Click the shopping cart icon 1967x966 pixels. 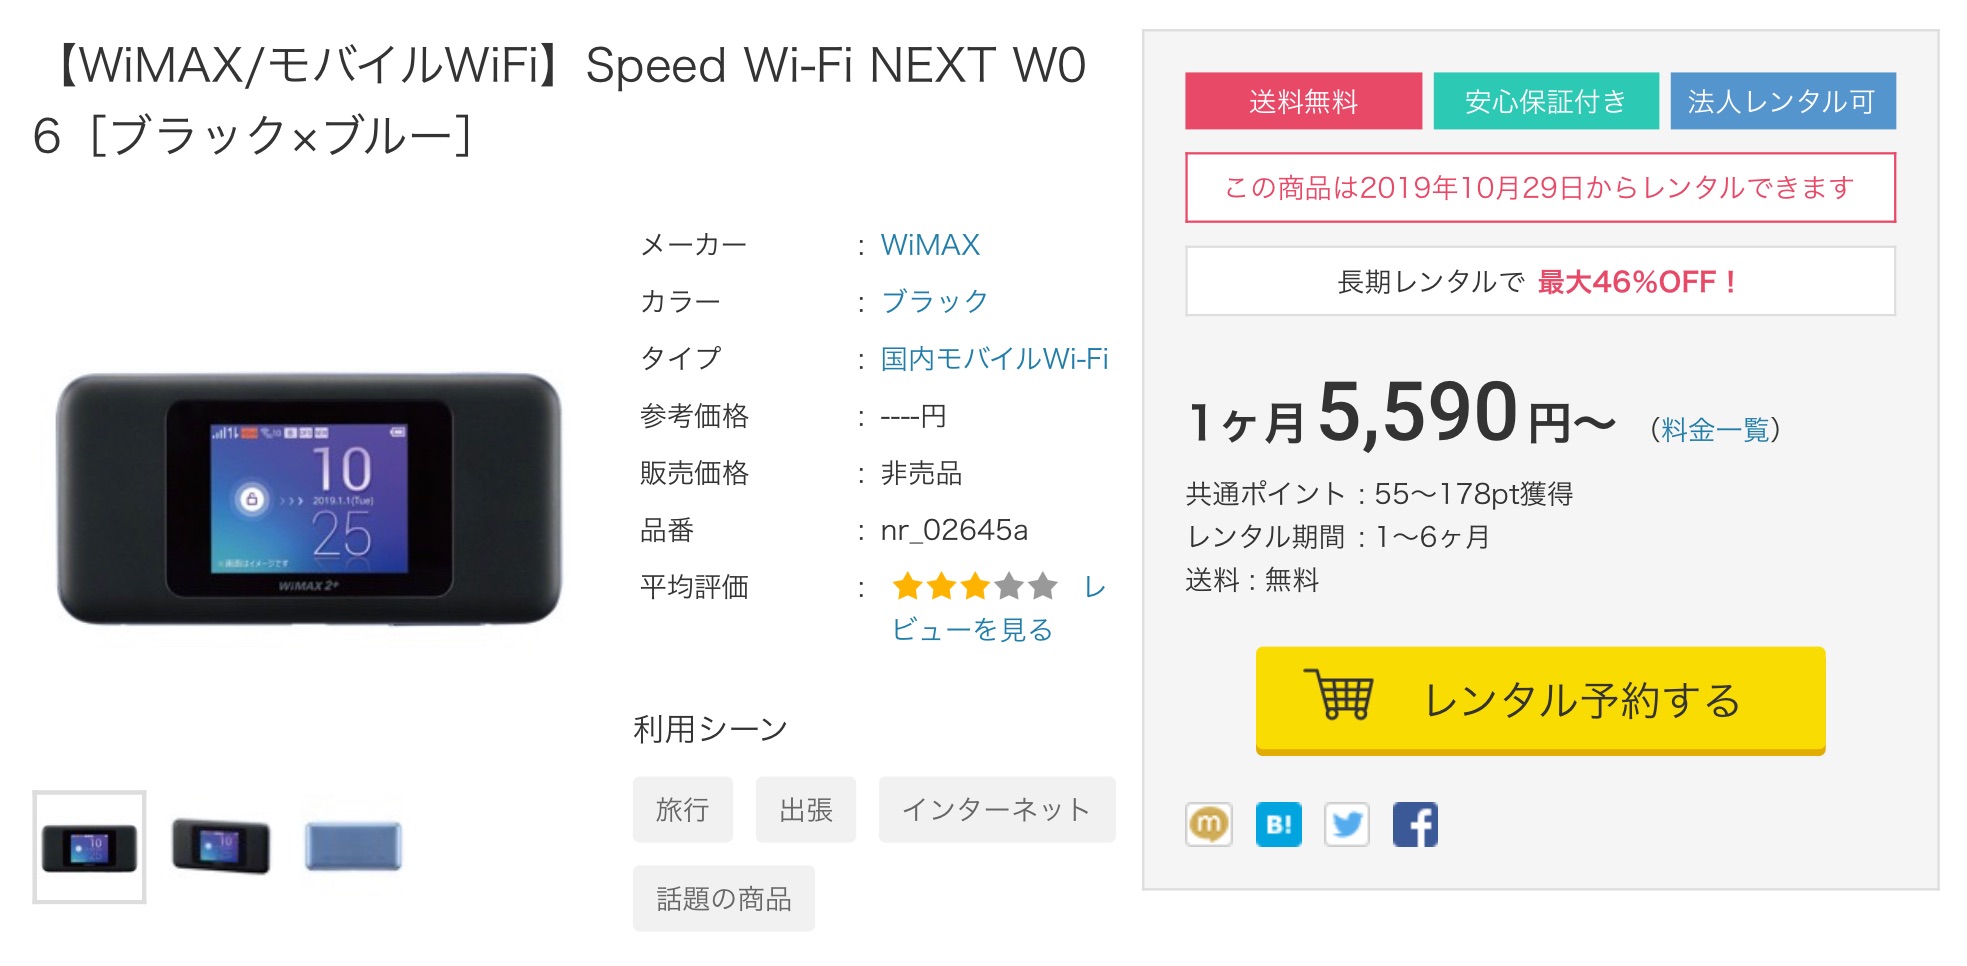pos(1339,695)
